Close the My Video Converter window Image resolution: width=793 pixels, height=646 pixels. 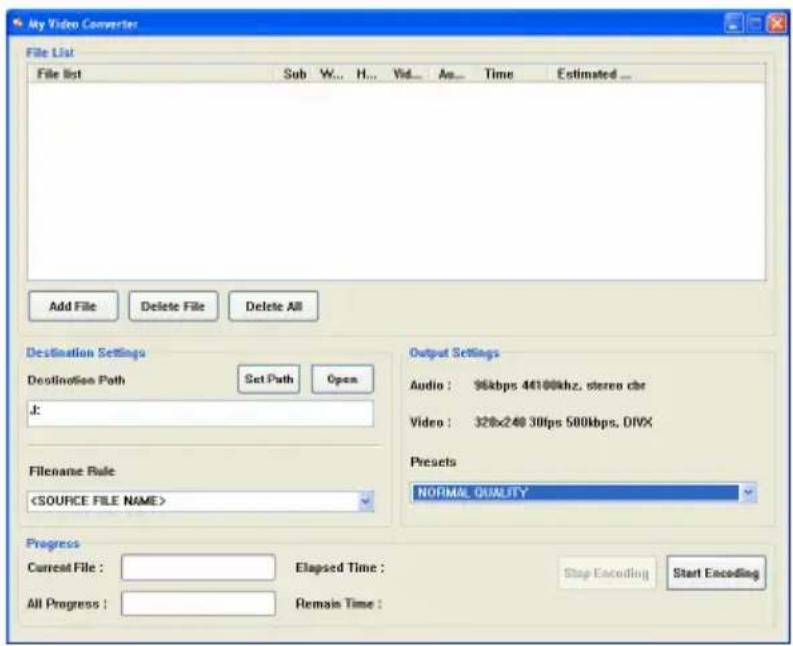(776, 24)
